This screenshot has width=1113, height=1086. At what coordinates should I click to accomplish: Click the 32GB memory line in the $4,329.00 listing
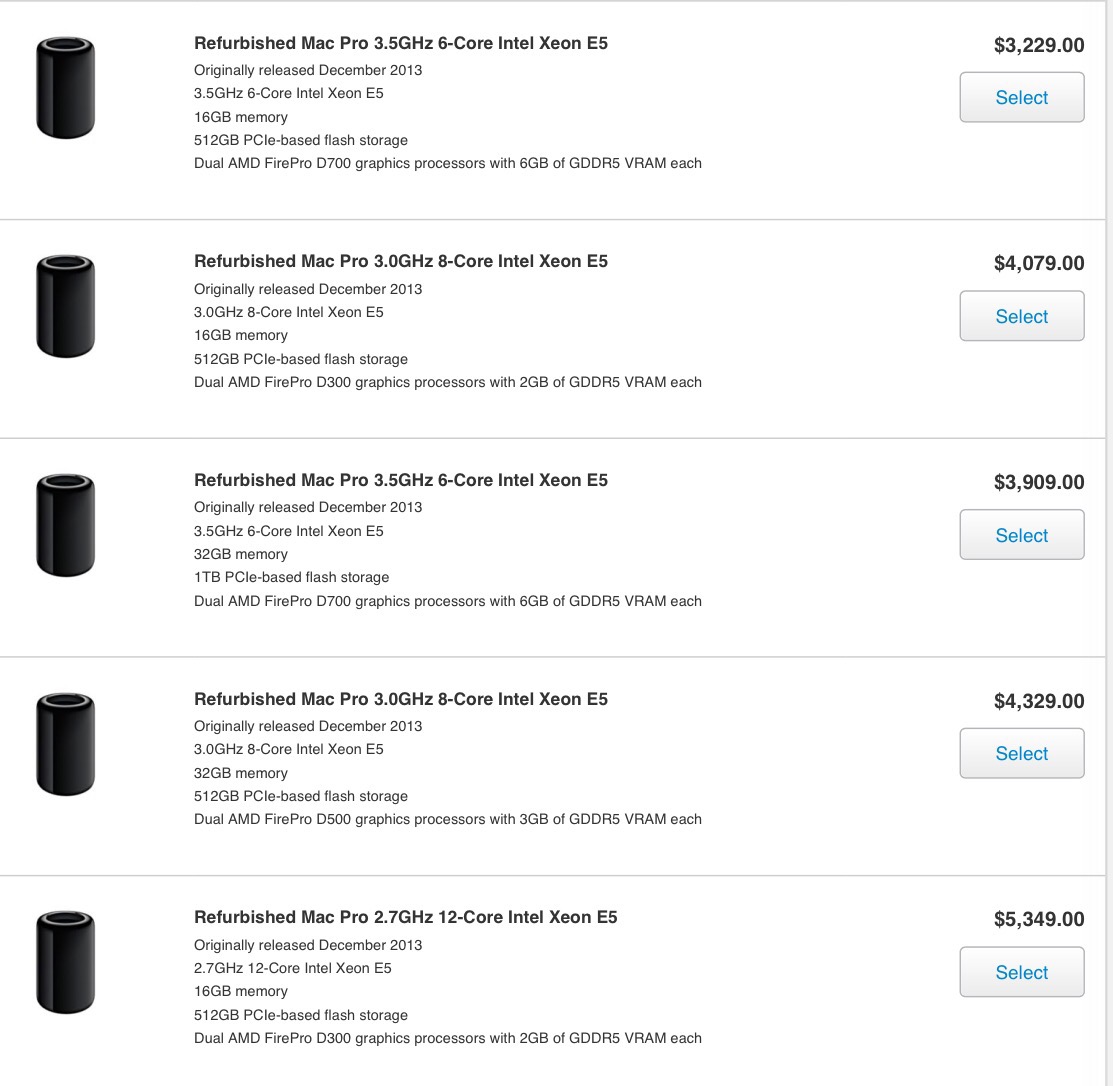pos(241,773)
